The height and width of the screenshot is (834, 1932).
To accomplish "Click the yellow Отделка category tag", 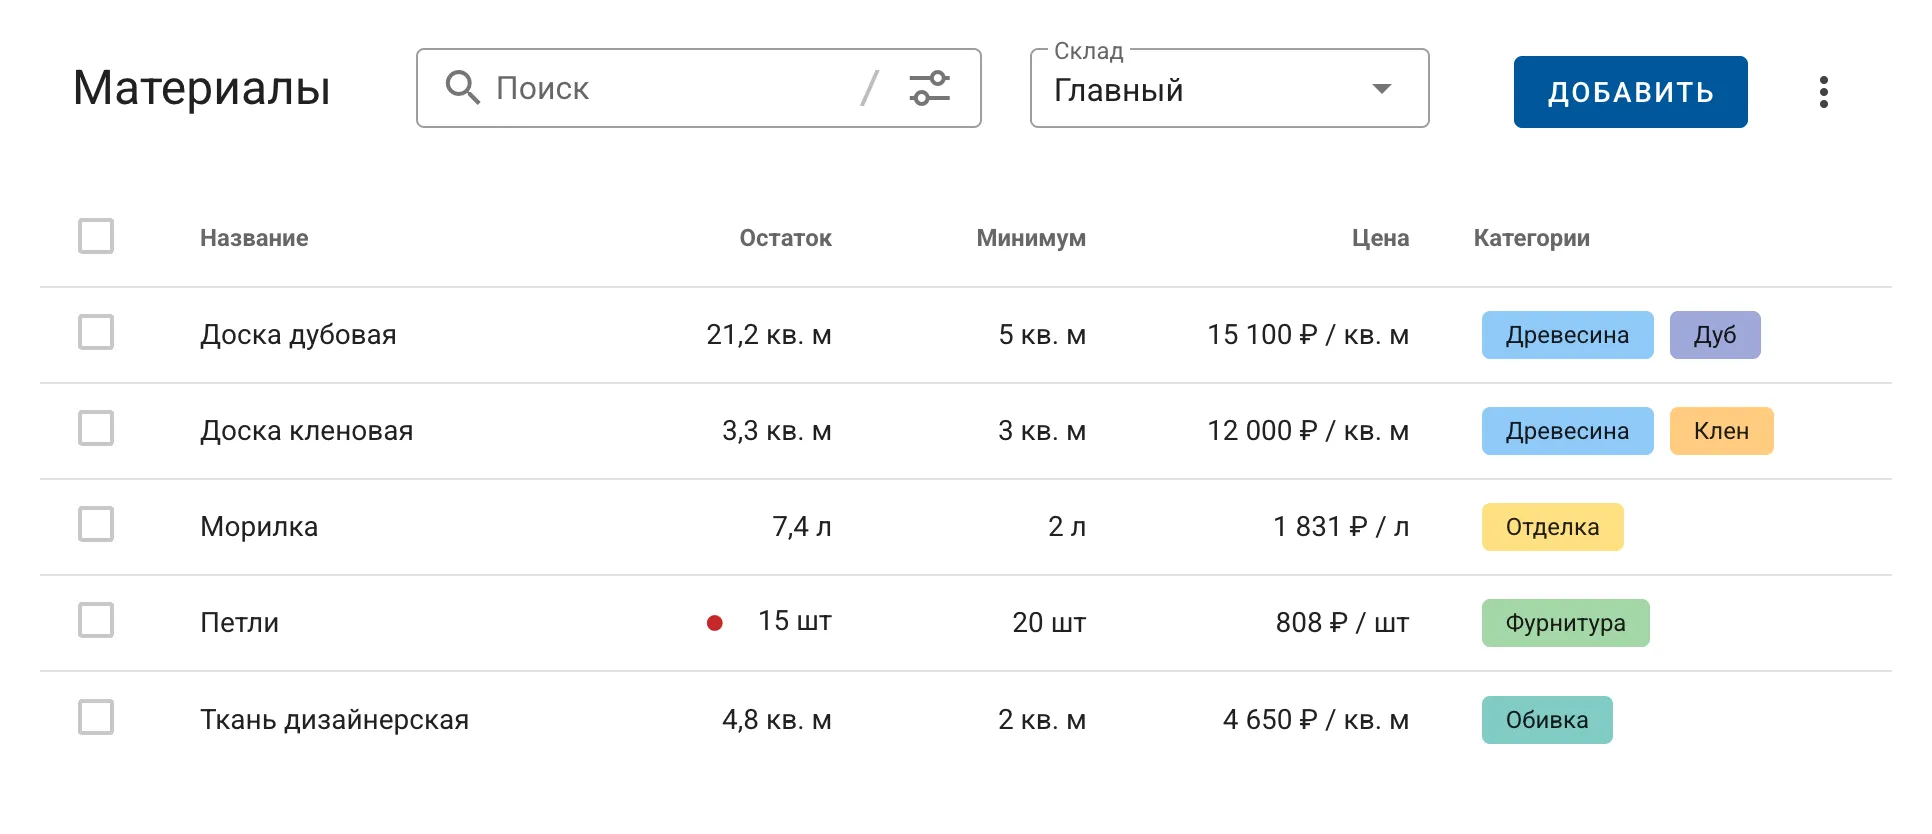I will [x=1551, y=527].
